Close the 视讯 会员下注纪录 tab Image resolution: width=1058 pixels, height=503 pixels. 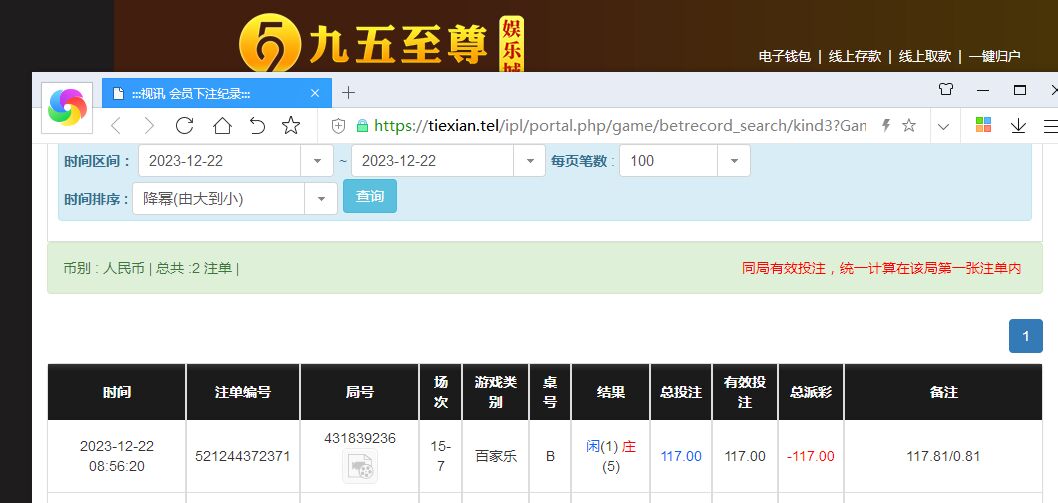314,93
